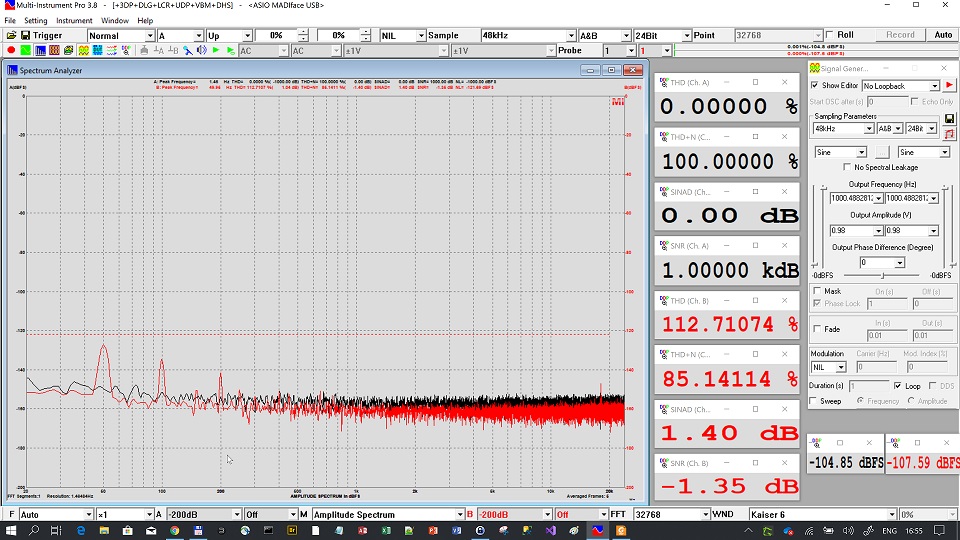Click the open folder icon
Screen dimensions: 960x540
[10, 35]
